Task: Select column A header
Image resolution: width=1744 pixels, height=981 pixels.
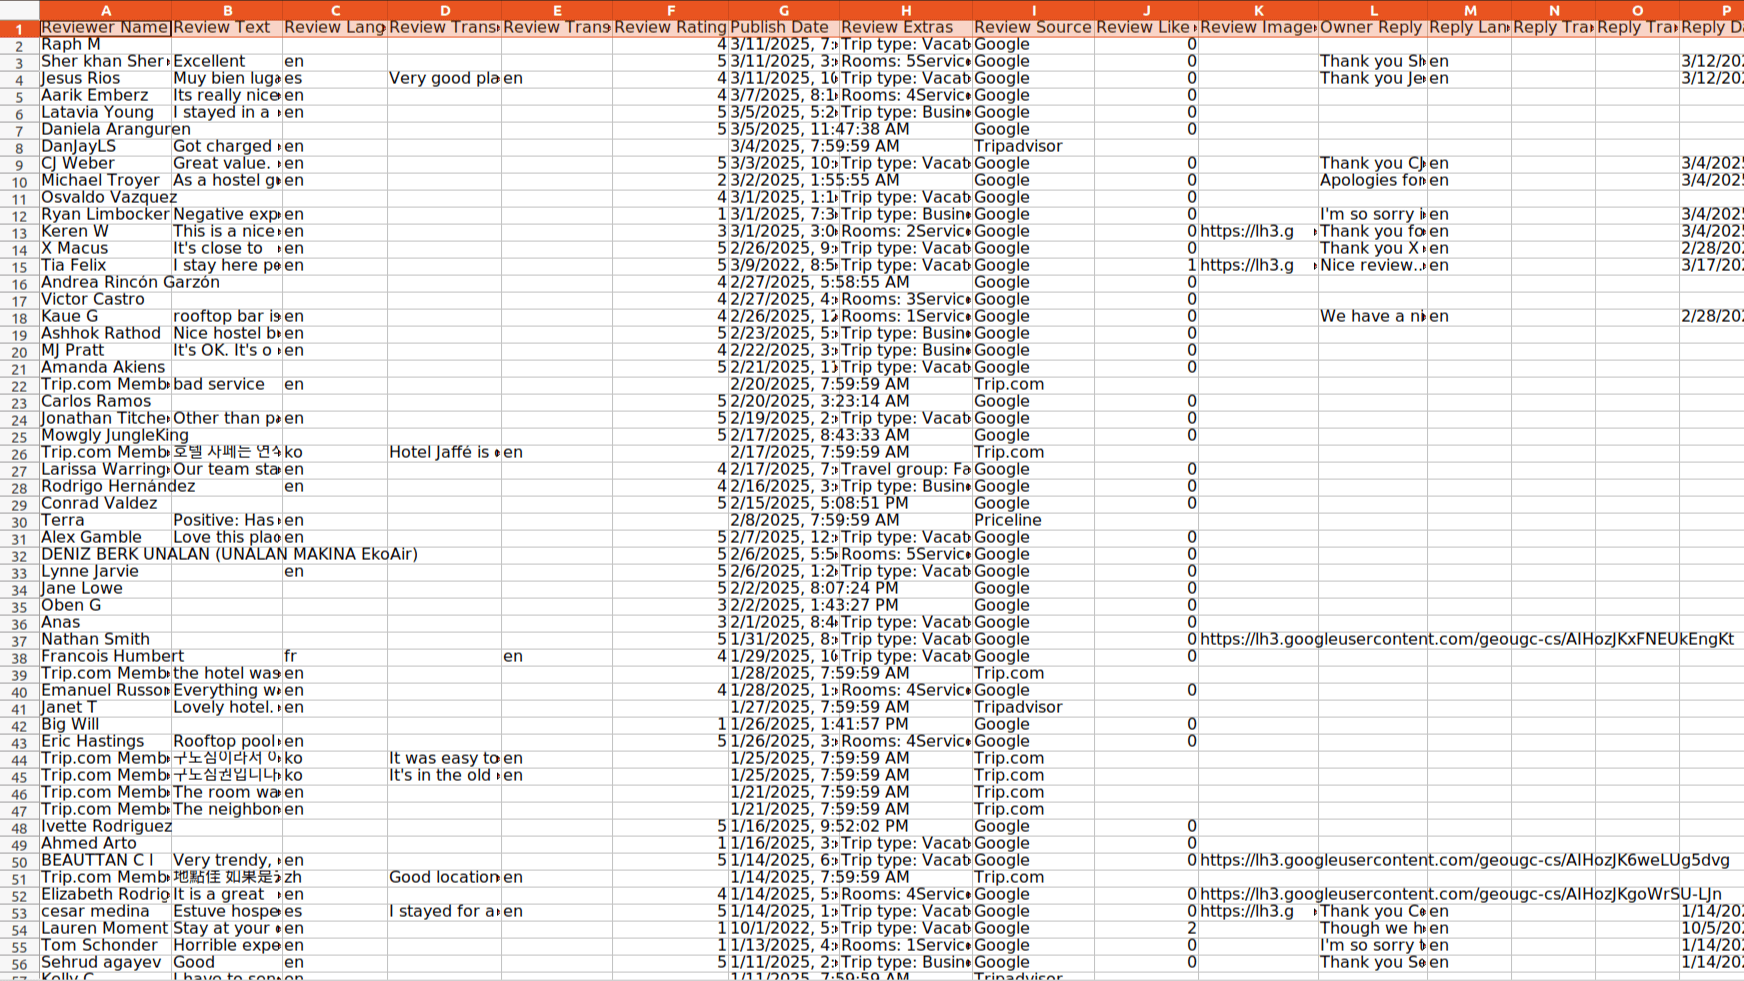Action: 105,9
